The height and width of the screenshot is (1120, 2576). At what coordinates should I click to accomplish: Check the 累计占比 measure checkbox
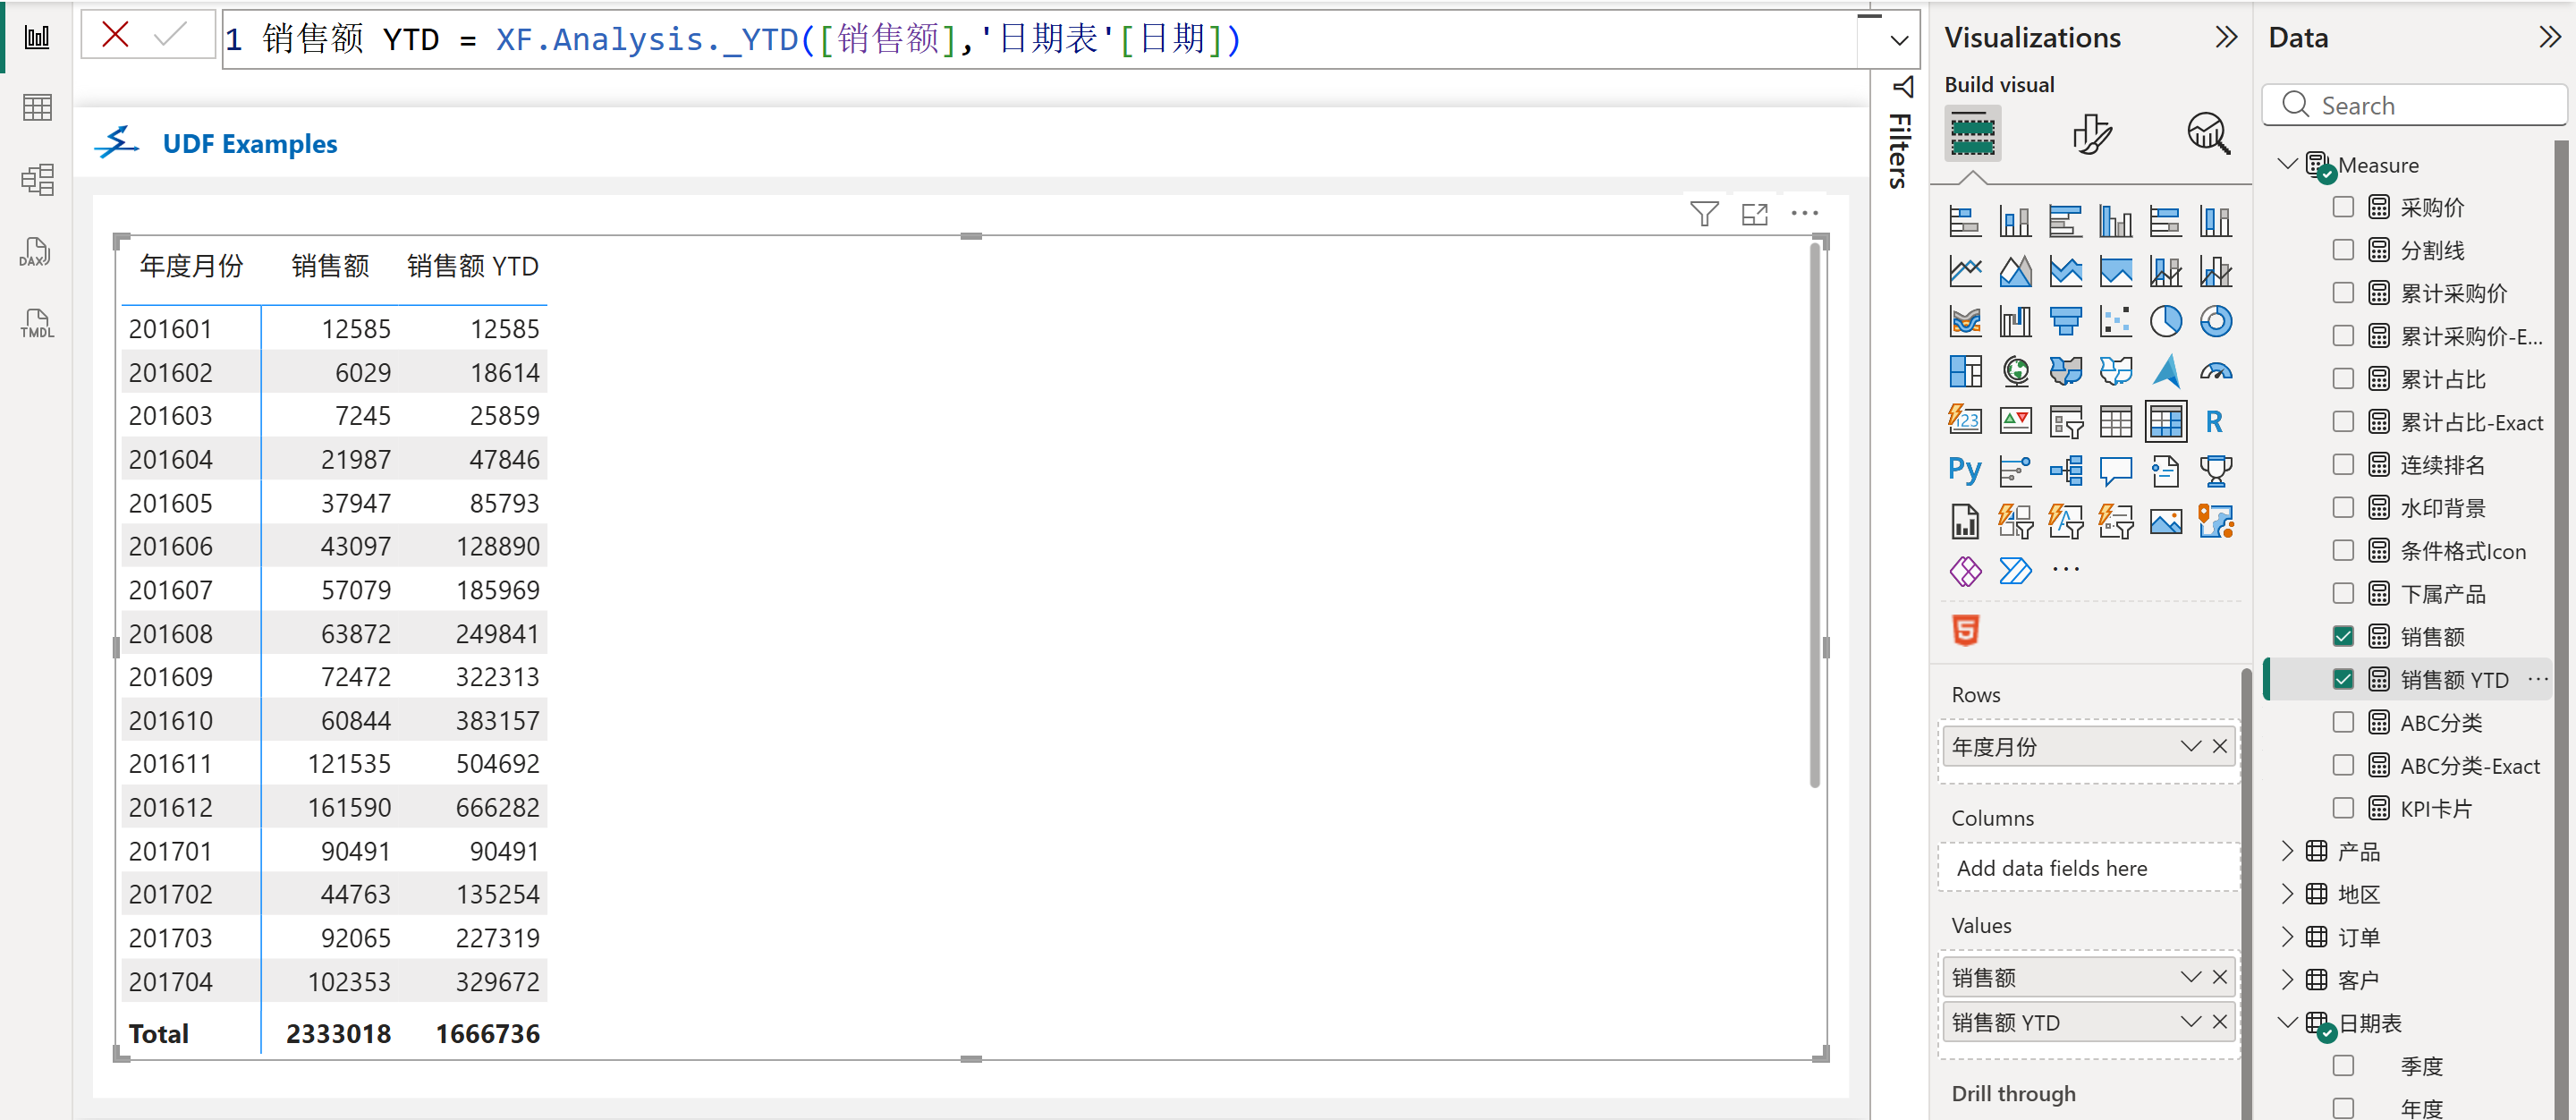coord(2343,378)
